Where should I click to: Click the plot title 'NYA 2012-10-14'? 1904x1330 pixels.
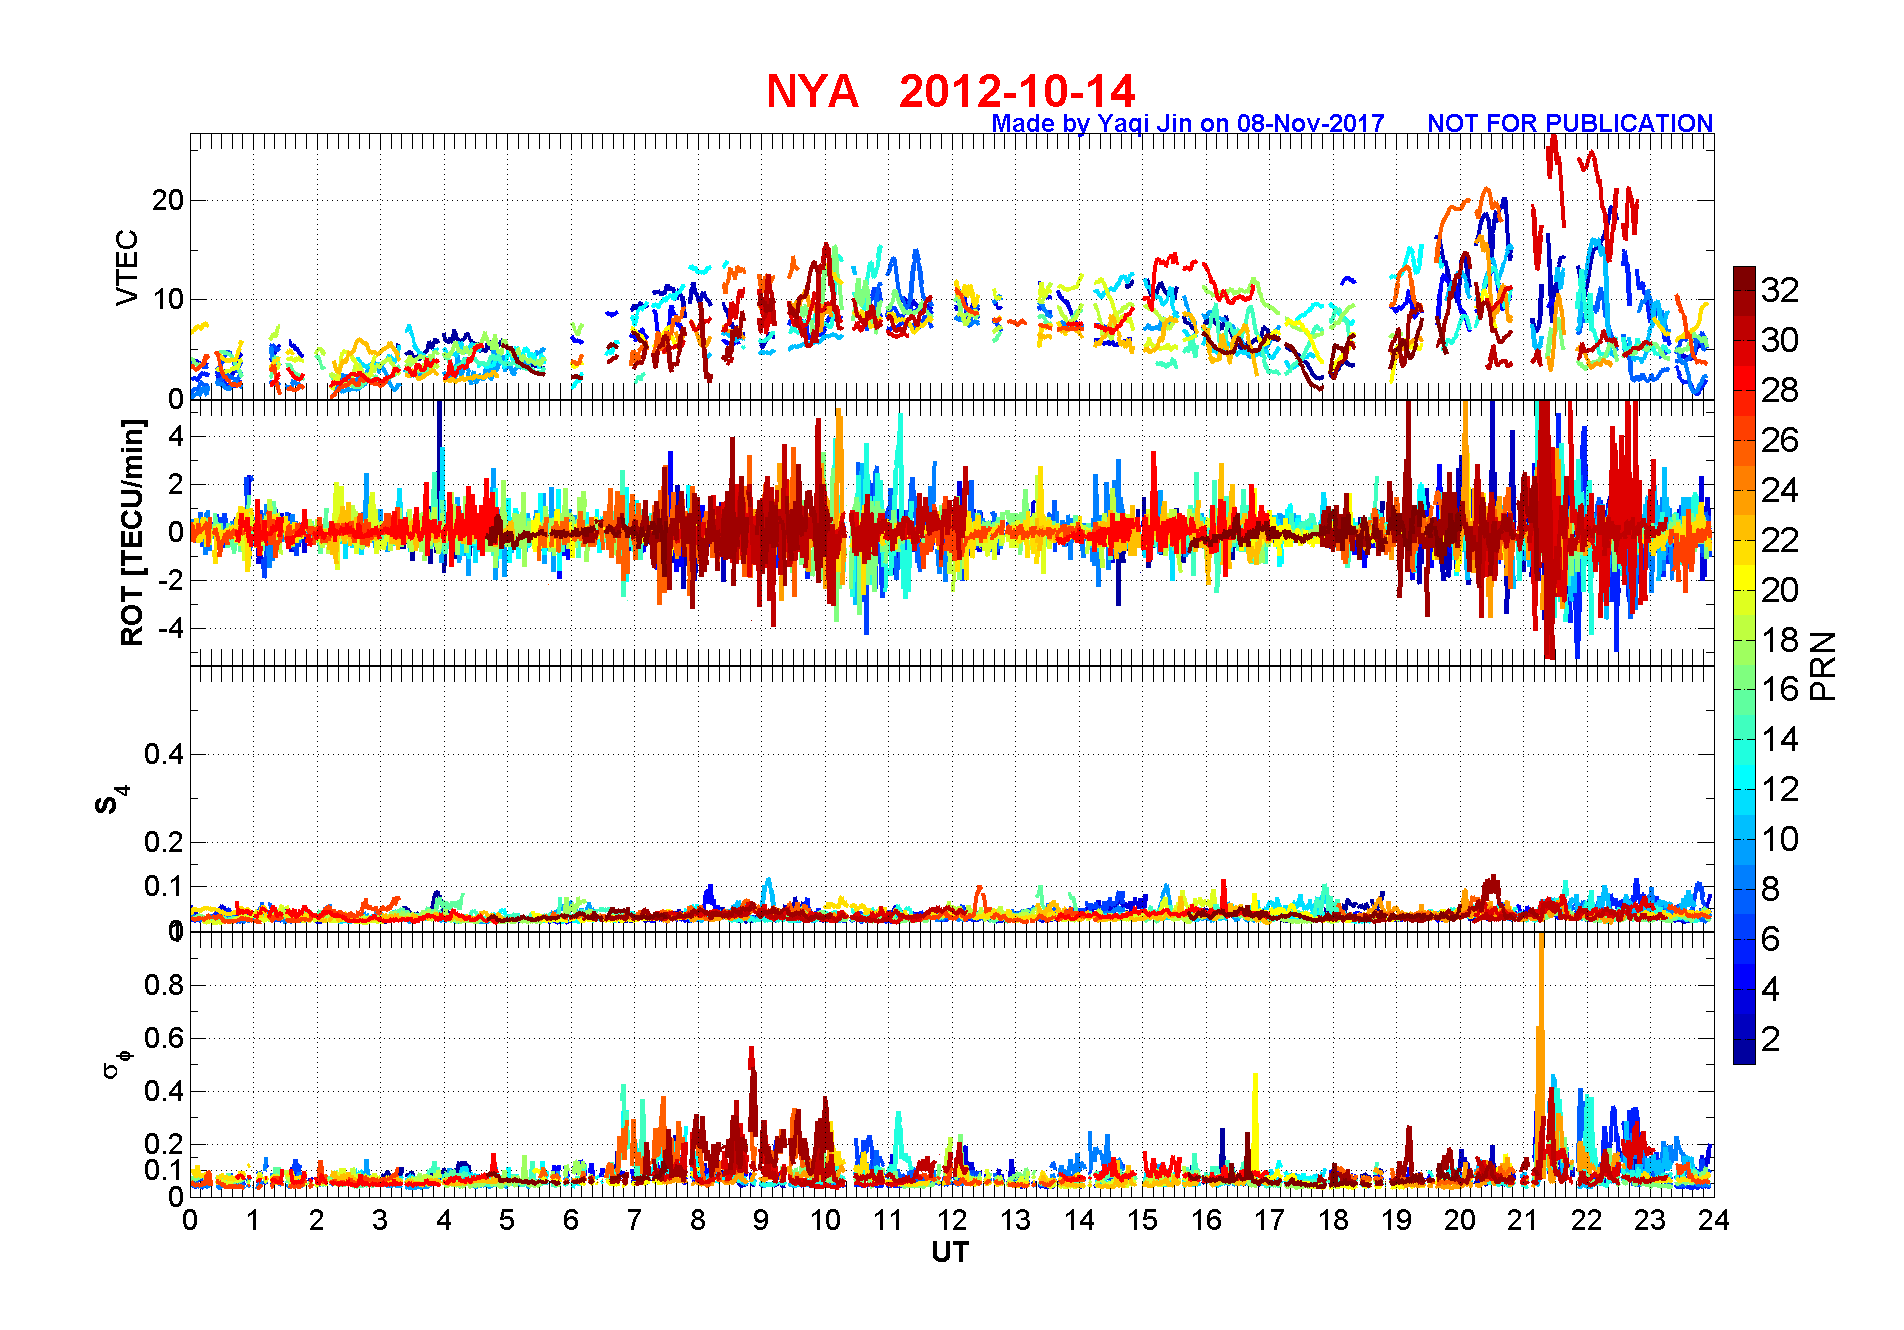pos(950,91)
